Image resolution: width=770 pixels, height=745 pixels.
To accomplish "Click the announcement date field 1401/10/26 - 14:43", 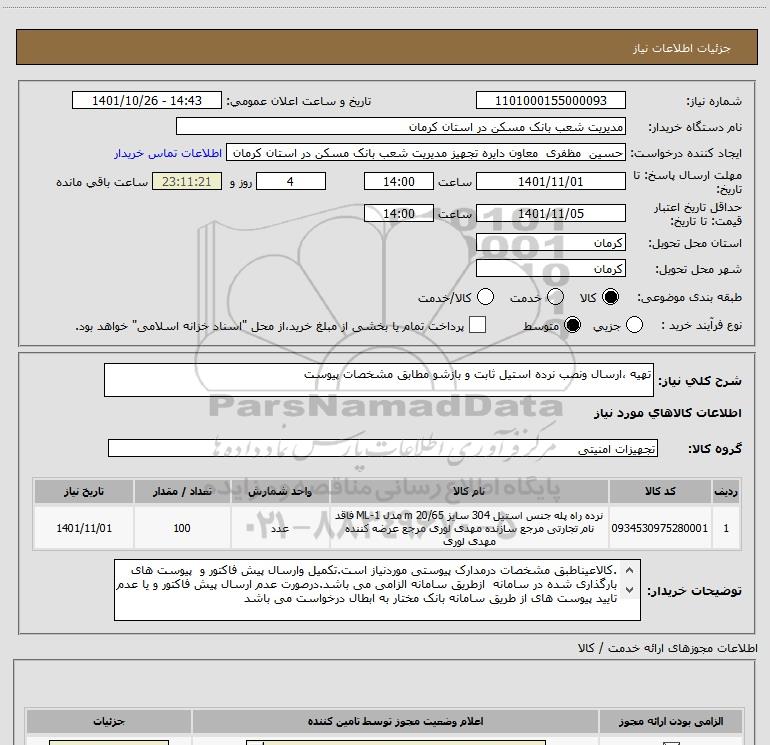I will [147, 100].
